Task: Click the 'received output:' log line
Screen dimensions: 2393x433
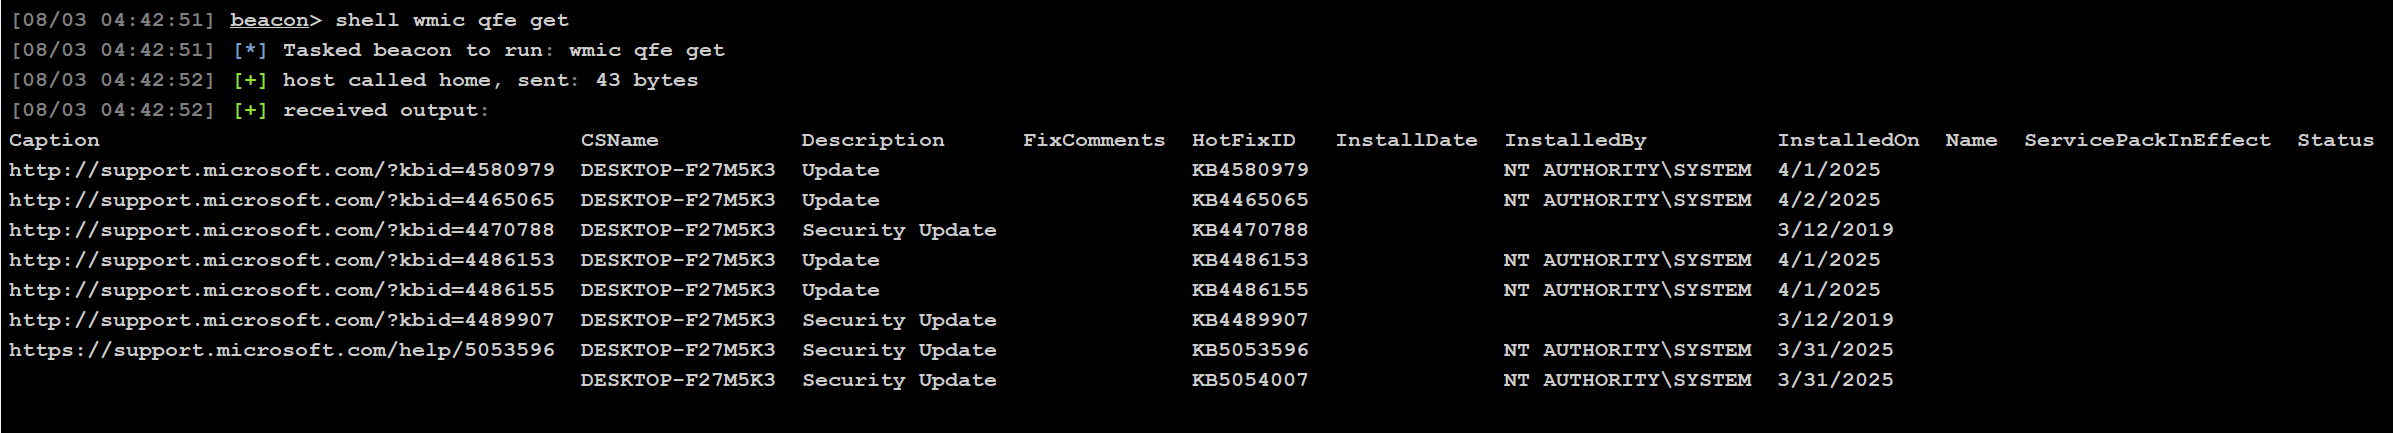Action: click(x=386, y=110)
